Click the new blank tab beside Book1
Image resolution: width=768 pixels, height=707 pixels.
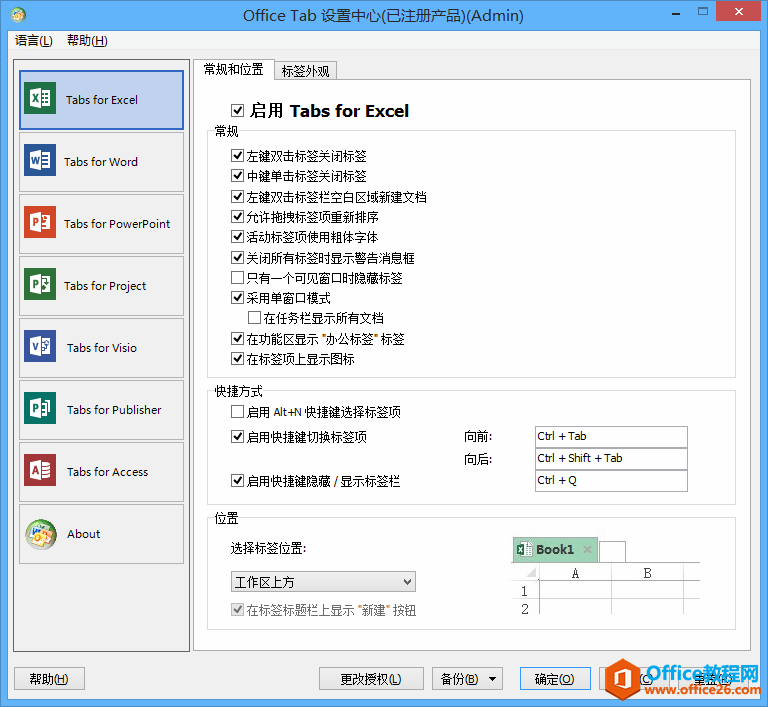(612, 552)
